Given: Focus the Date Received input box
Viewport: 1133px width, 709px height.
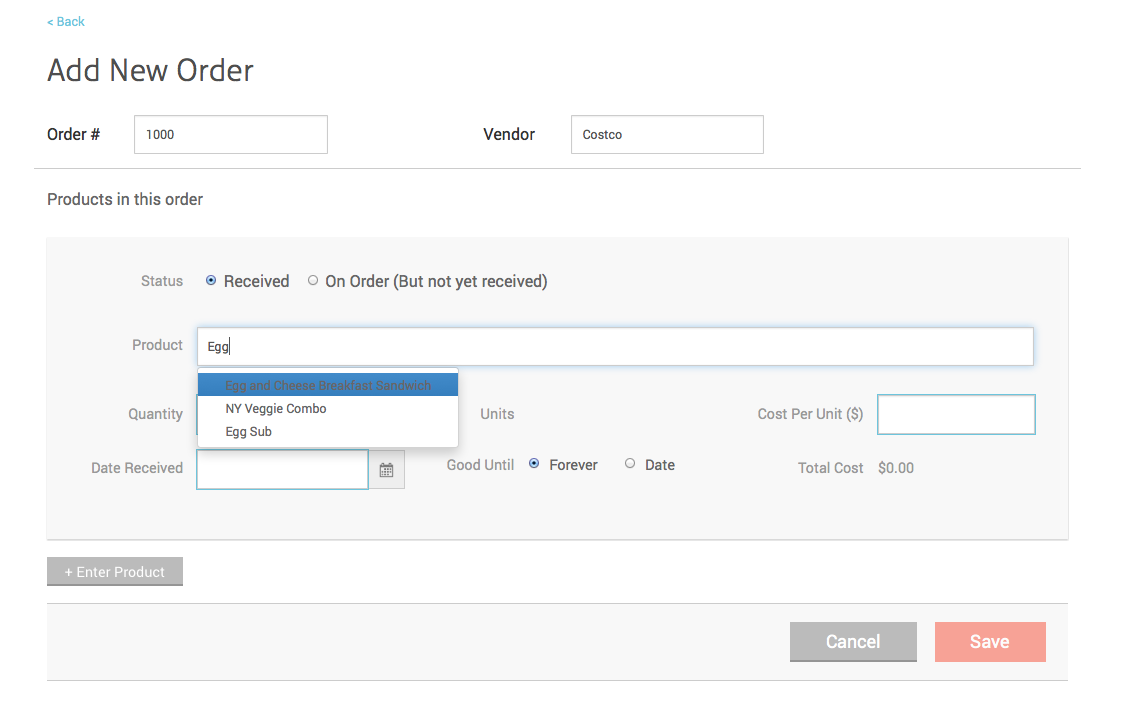Looking at the screenshot, I should coord(283,470).
